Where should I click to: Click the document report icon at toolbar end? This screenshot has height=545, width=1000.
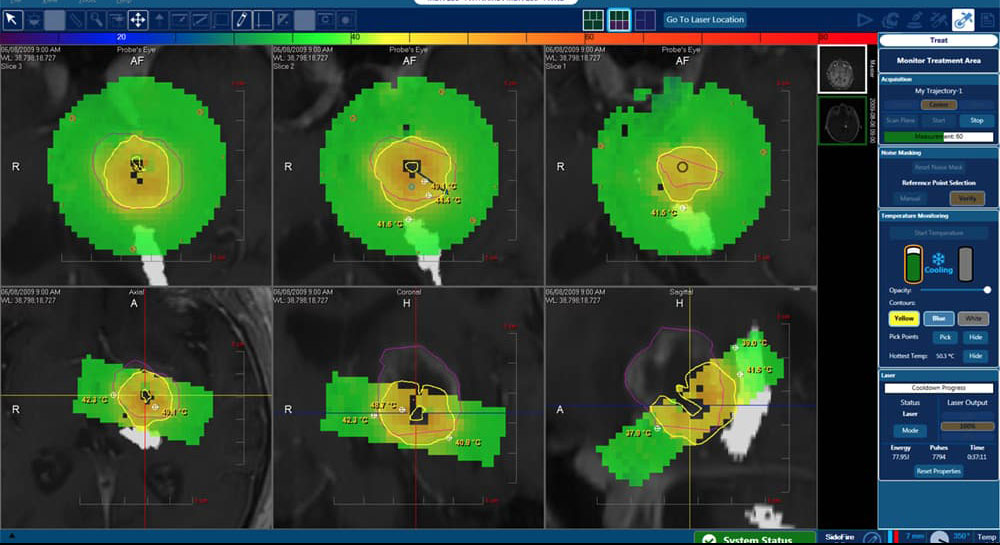tap(987, 20)
